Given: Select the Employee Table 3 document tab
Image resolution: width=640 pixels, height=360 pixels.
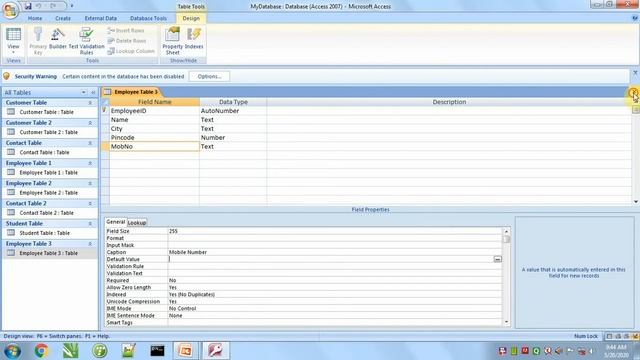Looking at the screenshot, I should coord(131,92).
